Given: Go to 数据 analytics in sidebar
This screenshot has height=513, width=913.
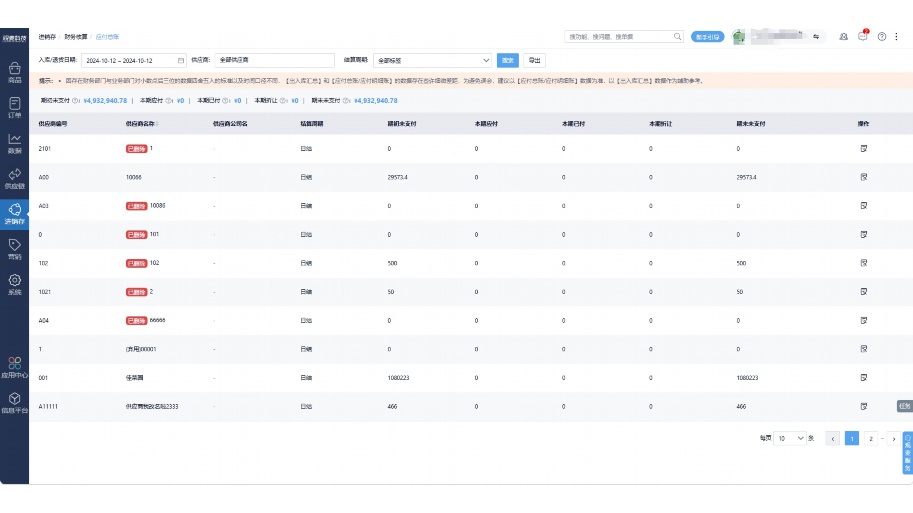Looking at the screenshot, I should [14, 143].
